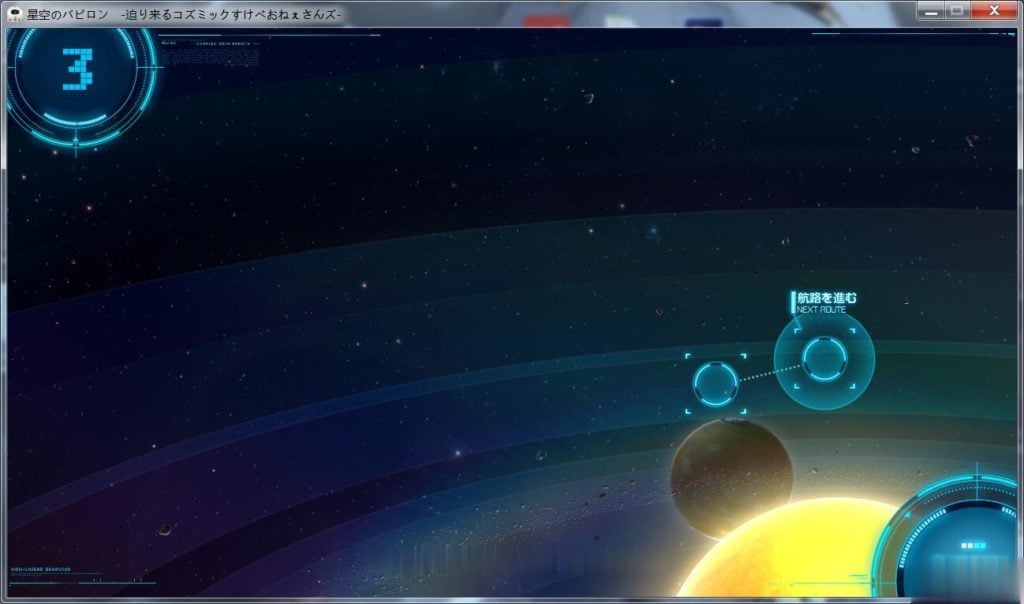This screenshot has width=1024, height=604.
Task: Click the asteroid in the upper-right sky
Action: point(970,141)
